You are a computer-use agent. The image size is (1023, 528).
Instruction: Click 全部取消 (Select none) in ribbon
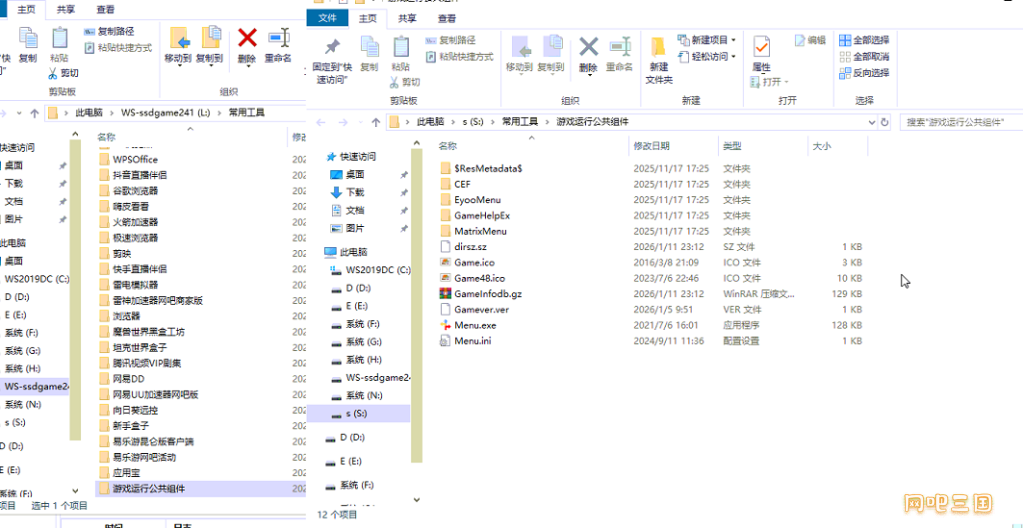[865, 56]
